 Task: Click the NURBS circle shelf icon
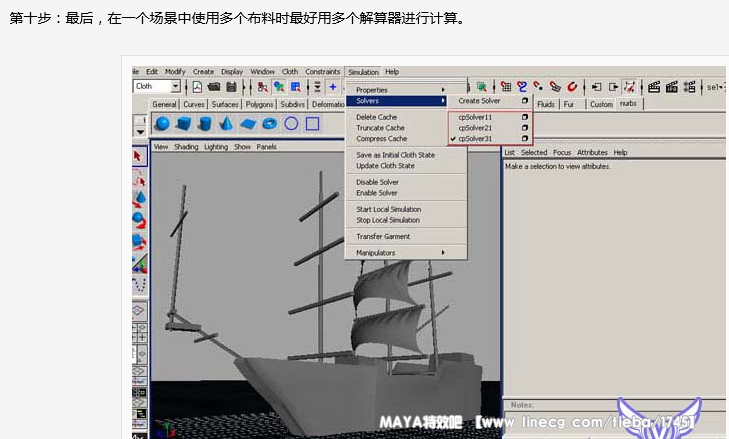(291, 124)
